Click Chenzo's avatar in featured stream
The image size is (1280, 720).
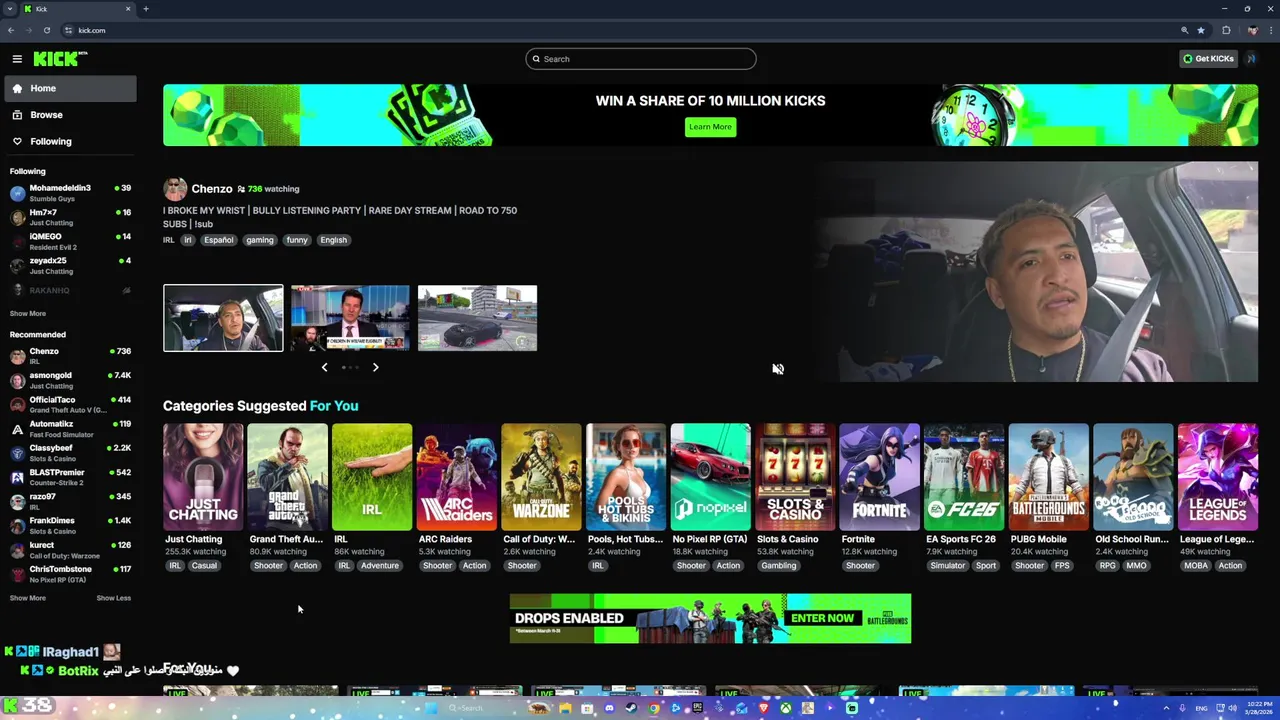(x=175, y=189)
